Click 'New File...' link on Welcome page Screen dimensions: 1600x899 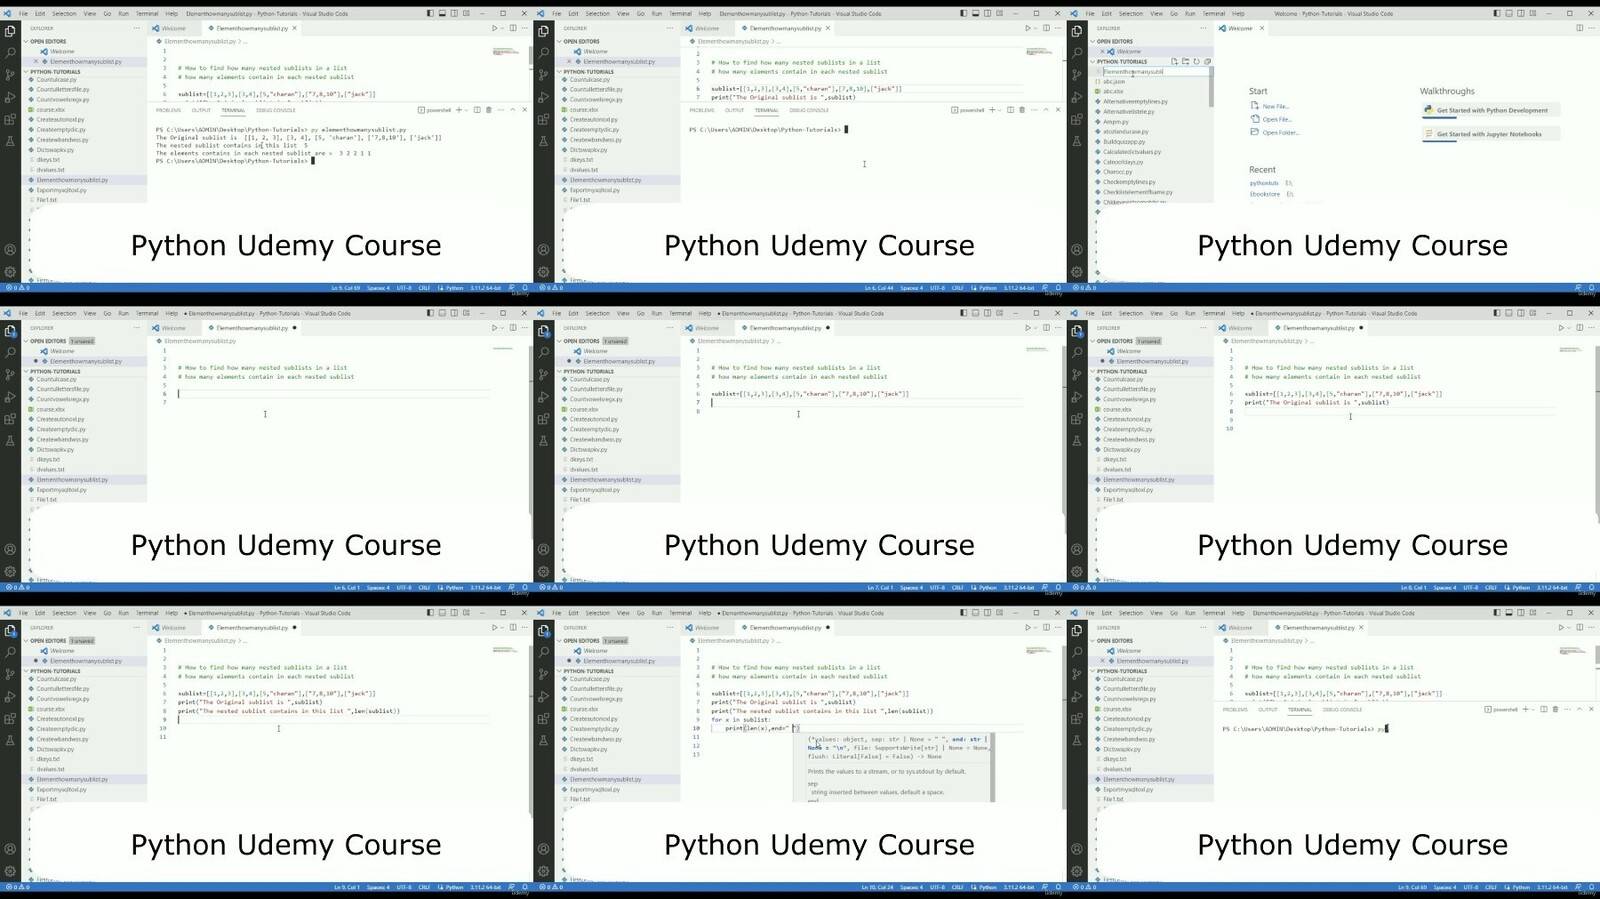[1275, 106]
